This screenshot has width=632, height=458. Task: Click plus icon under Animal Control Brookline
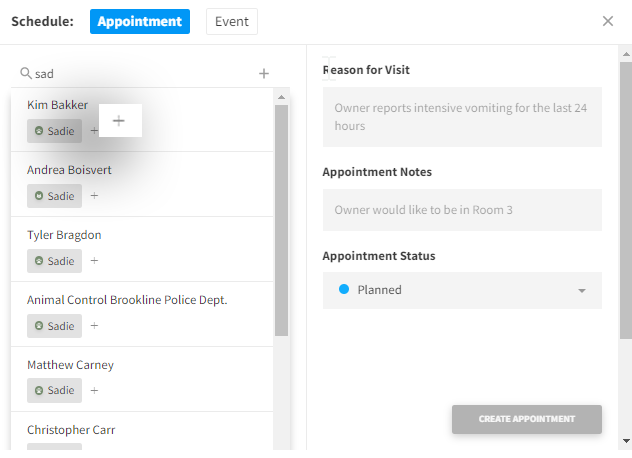pyautogui.click(x=95, y=326)
